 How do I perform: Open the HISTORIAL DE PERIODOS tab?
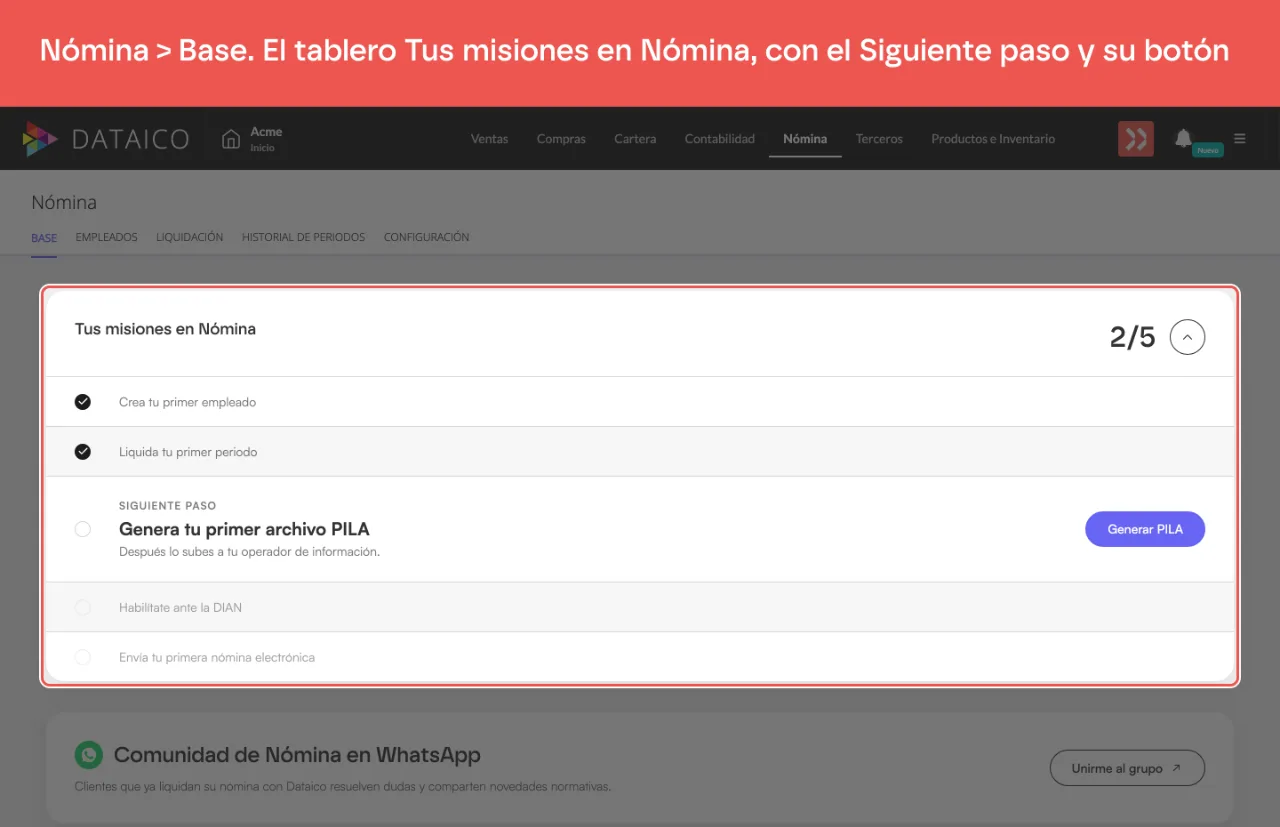(303, 238)
